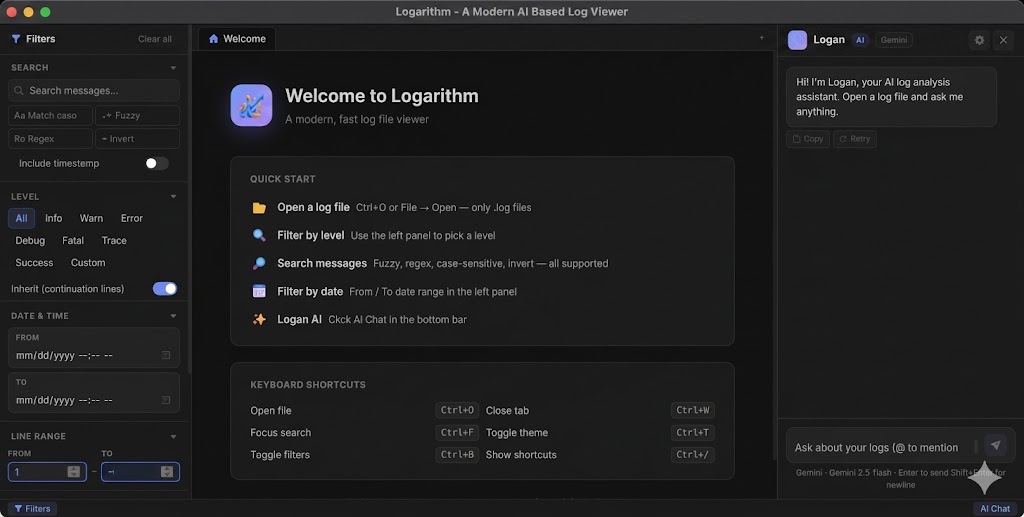The image size is (1024, 517).
Task: Collapse the LEVEL section
Action: 173,196
